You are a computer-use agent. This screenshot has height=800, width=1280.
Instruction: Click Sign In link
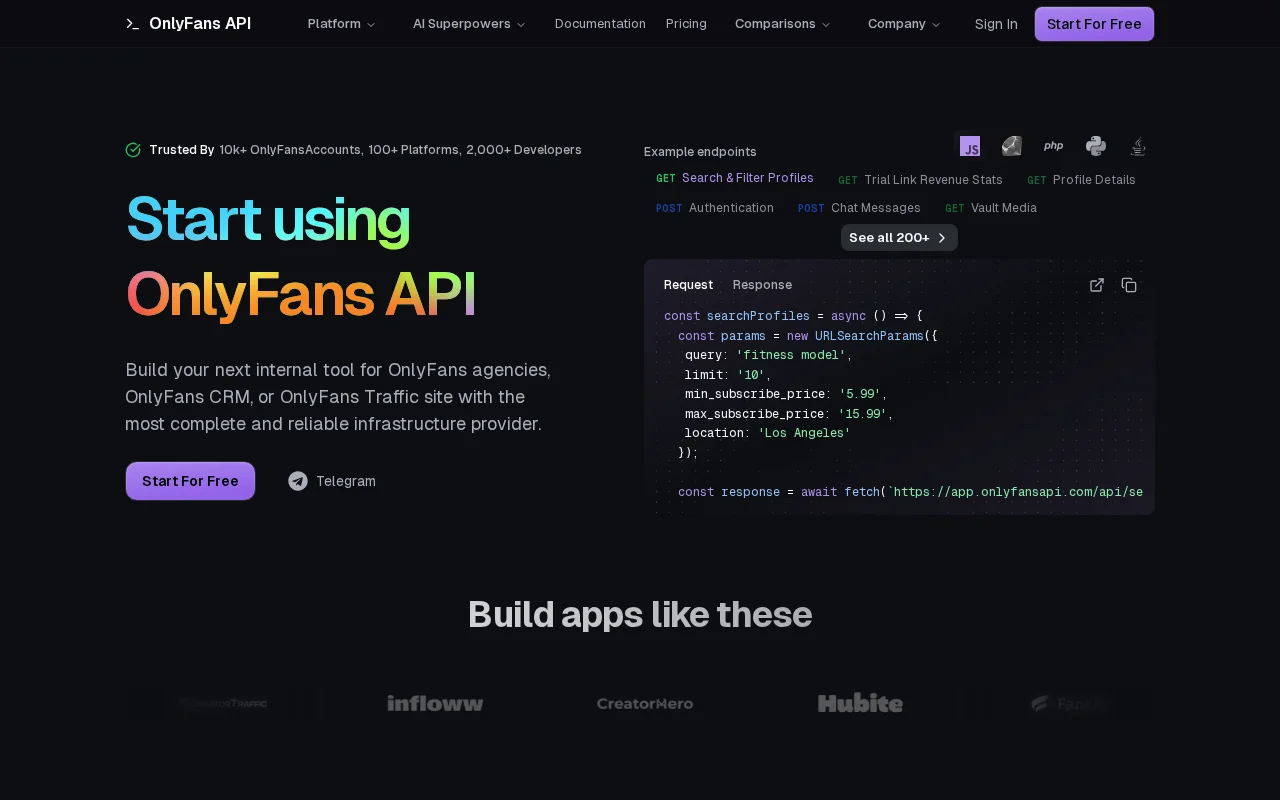point(996,23)
